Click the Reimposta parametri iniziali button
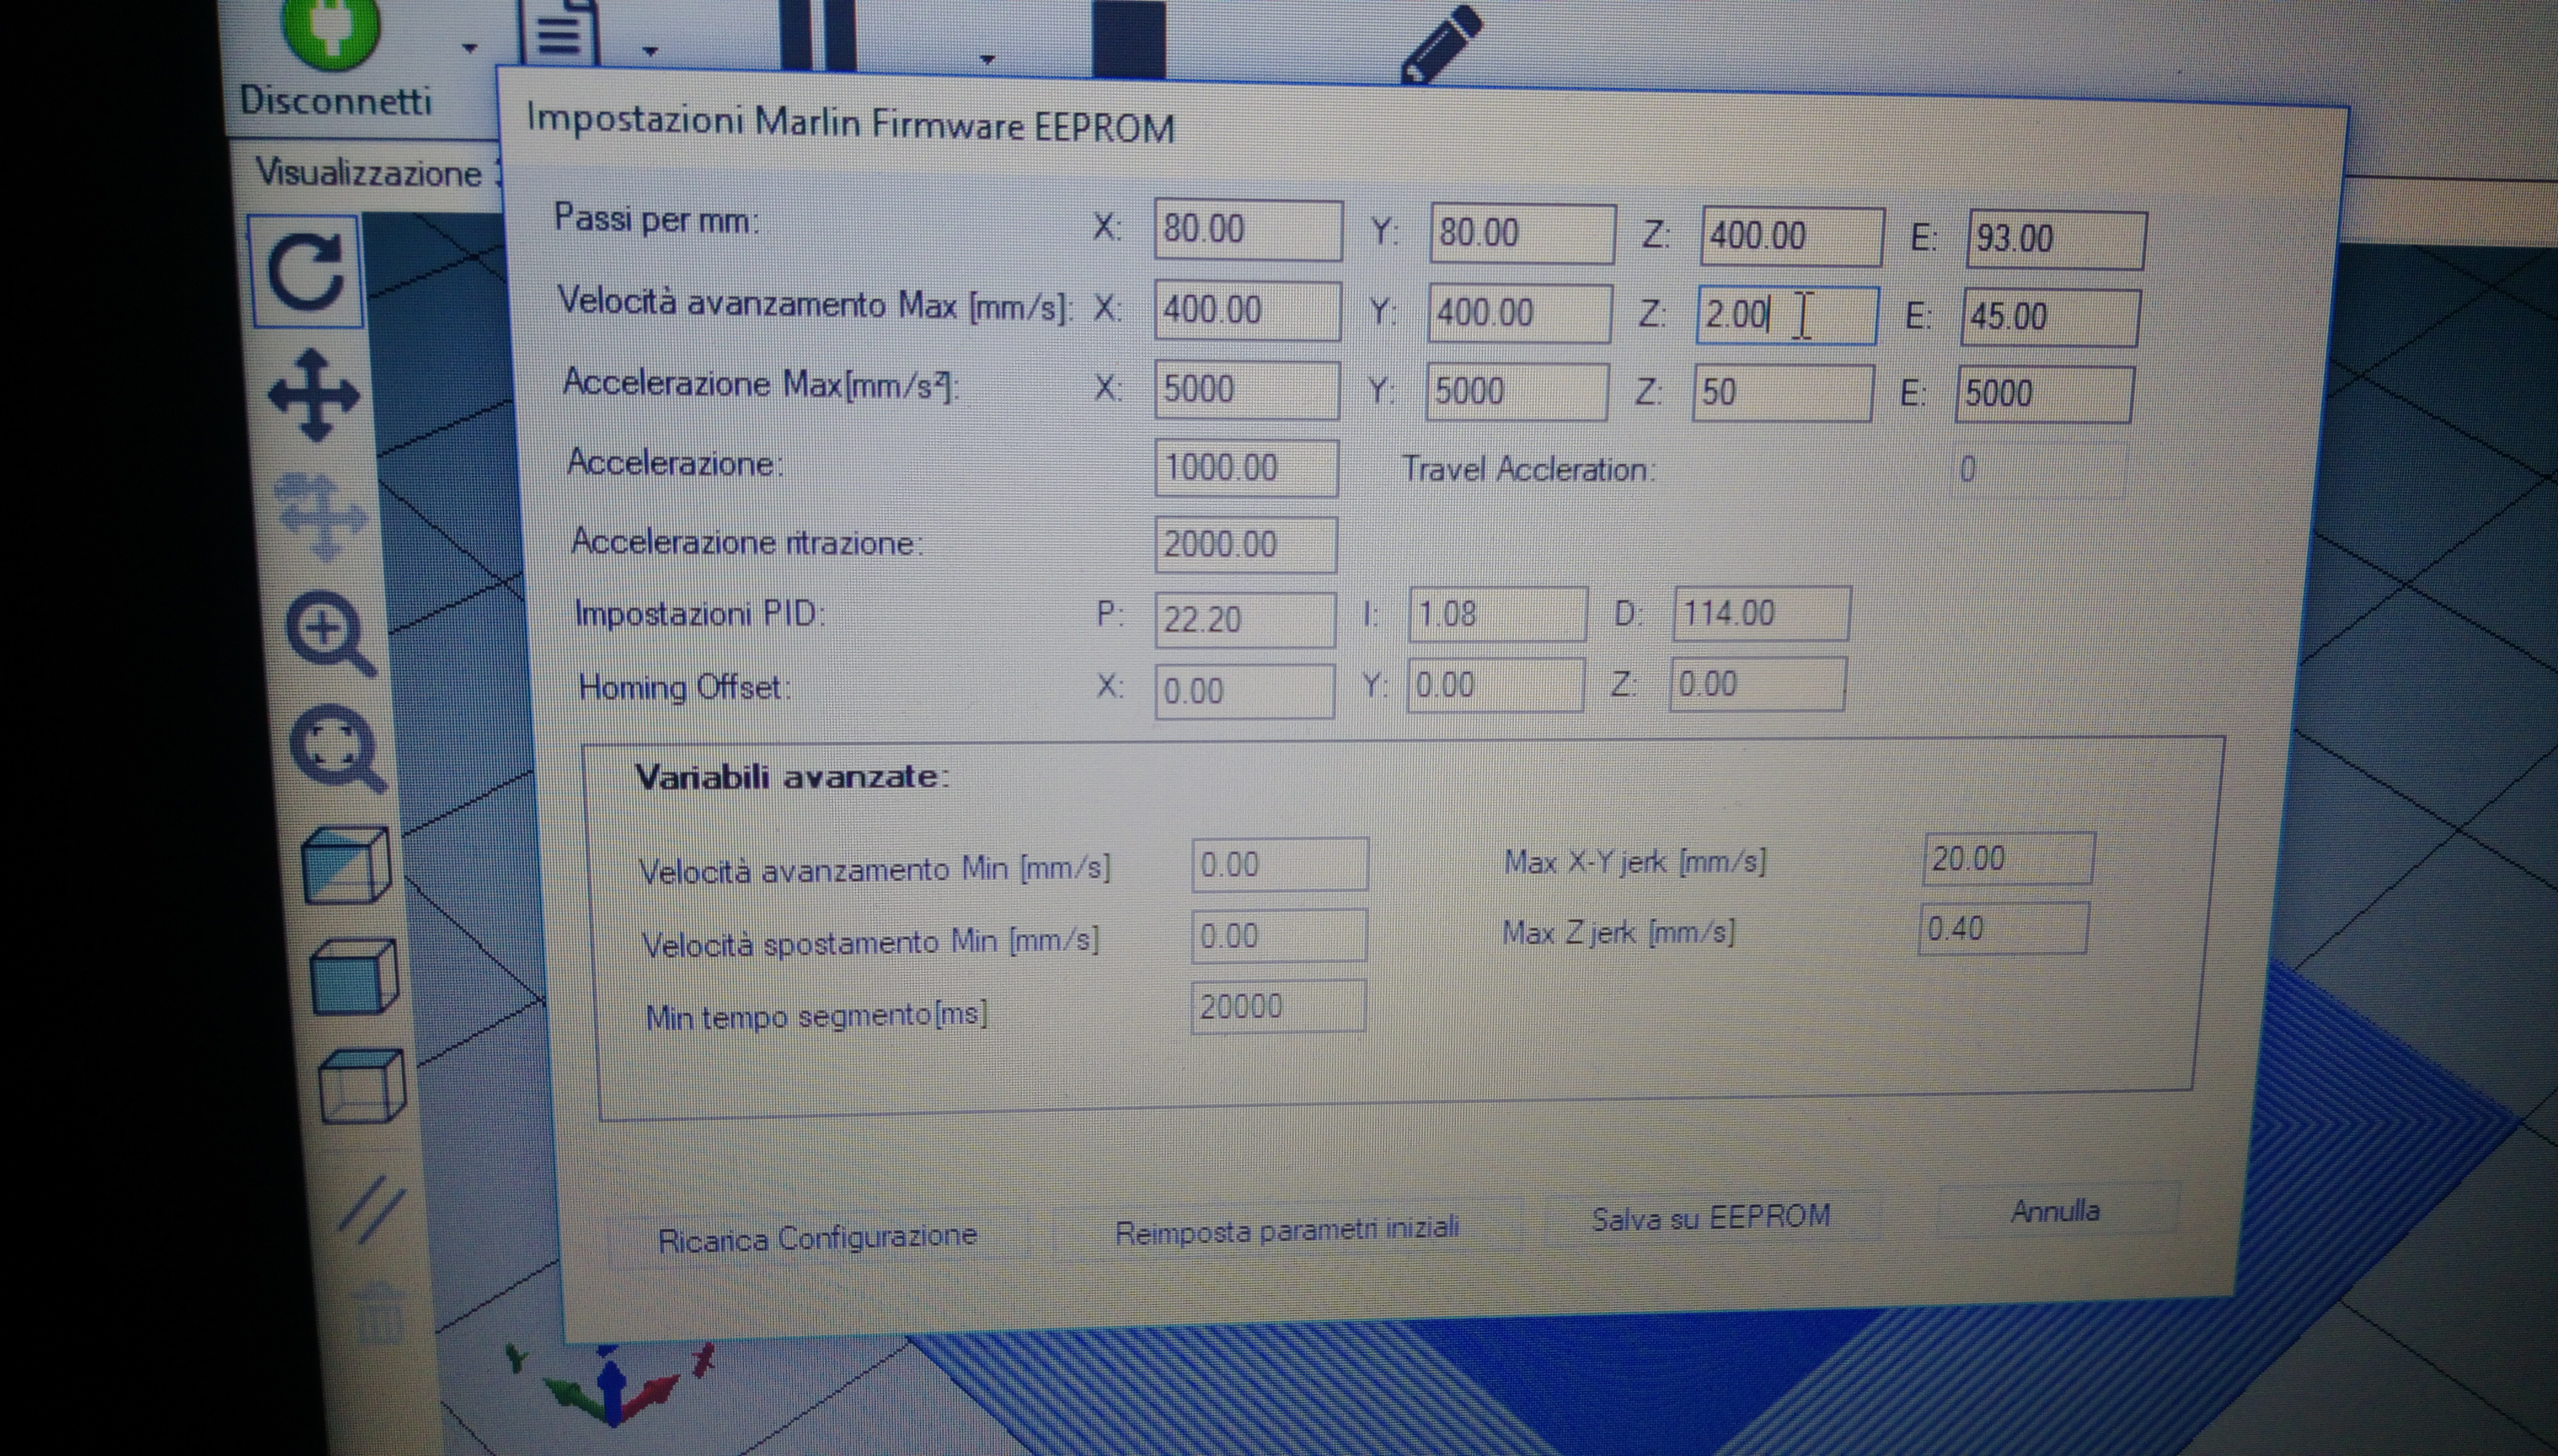Screen dimensions: 2558x1456 click(1287, 1230)
